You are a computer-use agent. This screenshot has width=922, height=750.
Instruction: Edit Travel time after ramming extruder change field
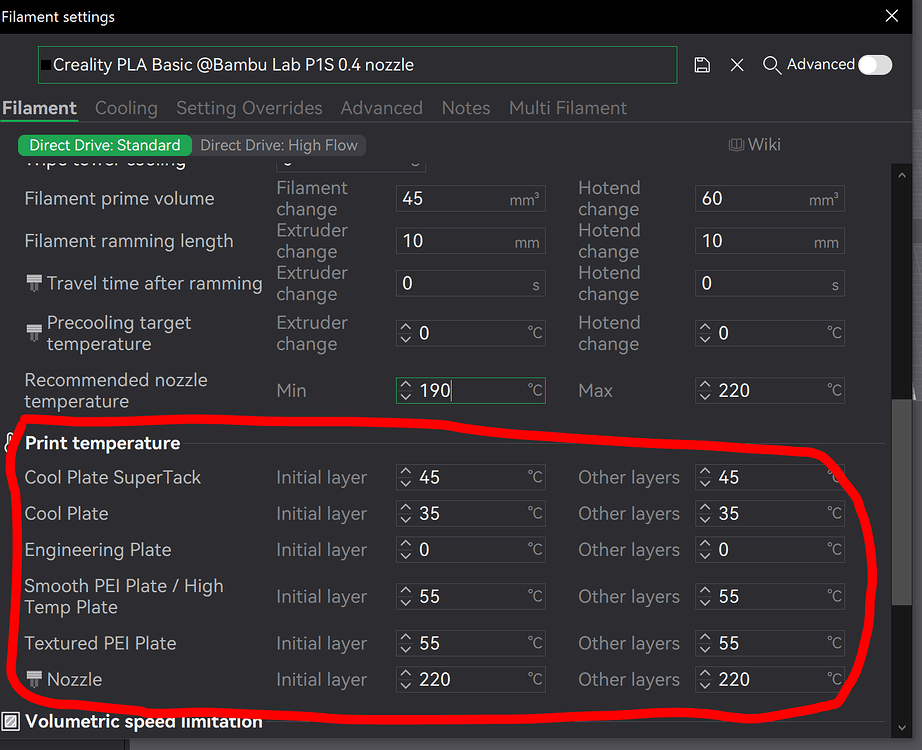point(470,284)
